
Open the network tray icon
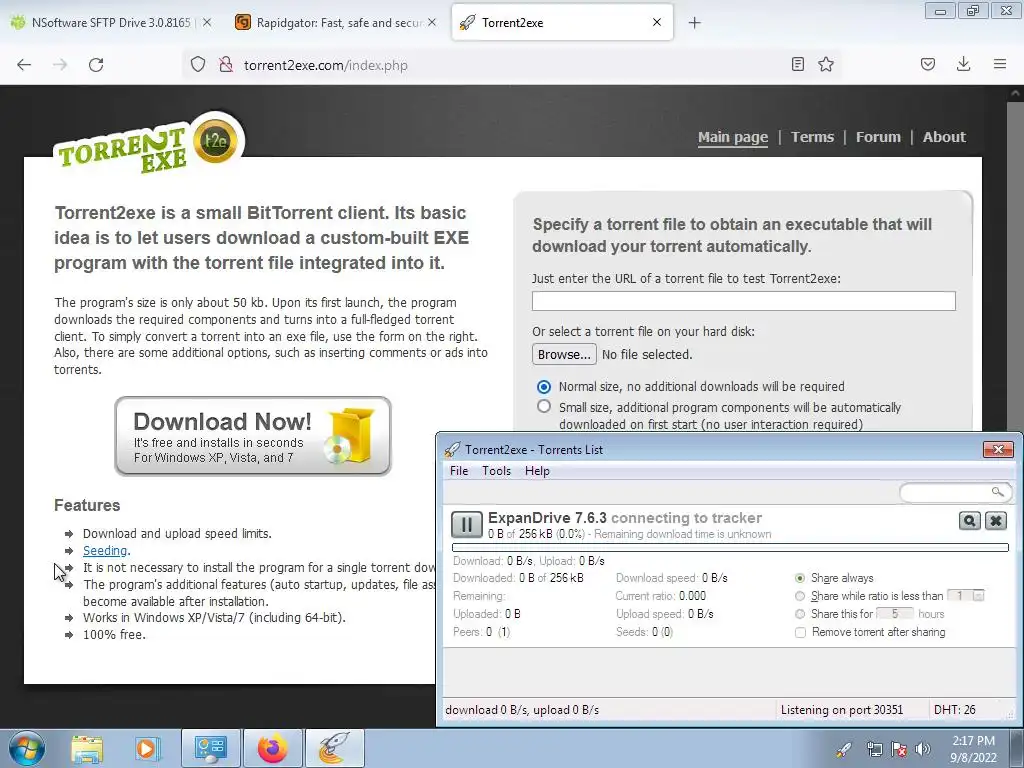coord(874,750)
